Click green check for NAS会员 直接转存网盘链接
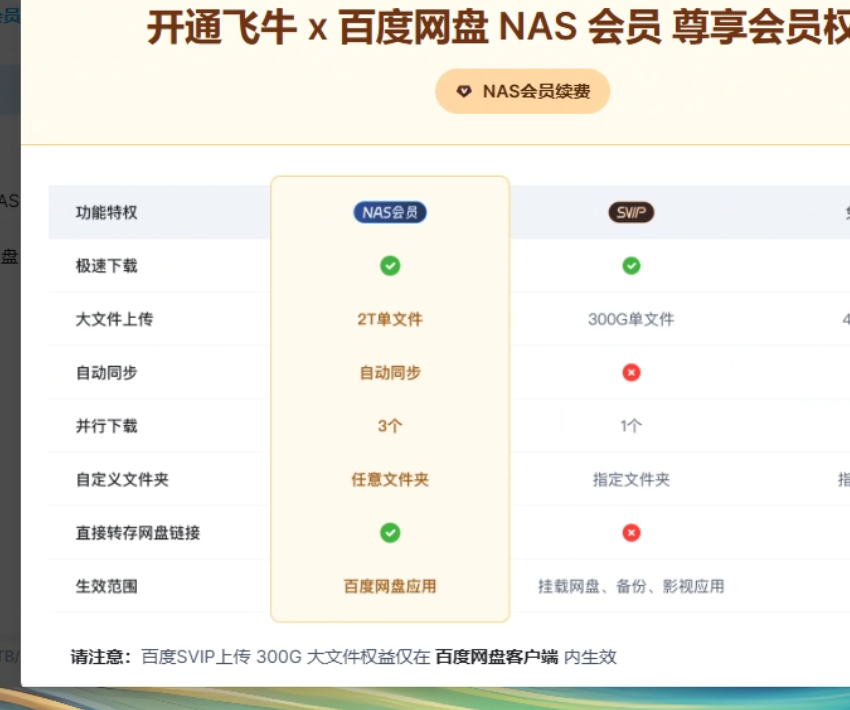 pos(390,533)
